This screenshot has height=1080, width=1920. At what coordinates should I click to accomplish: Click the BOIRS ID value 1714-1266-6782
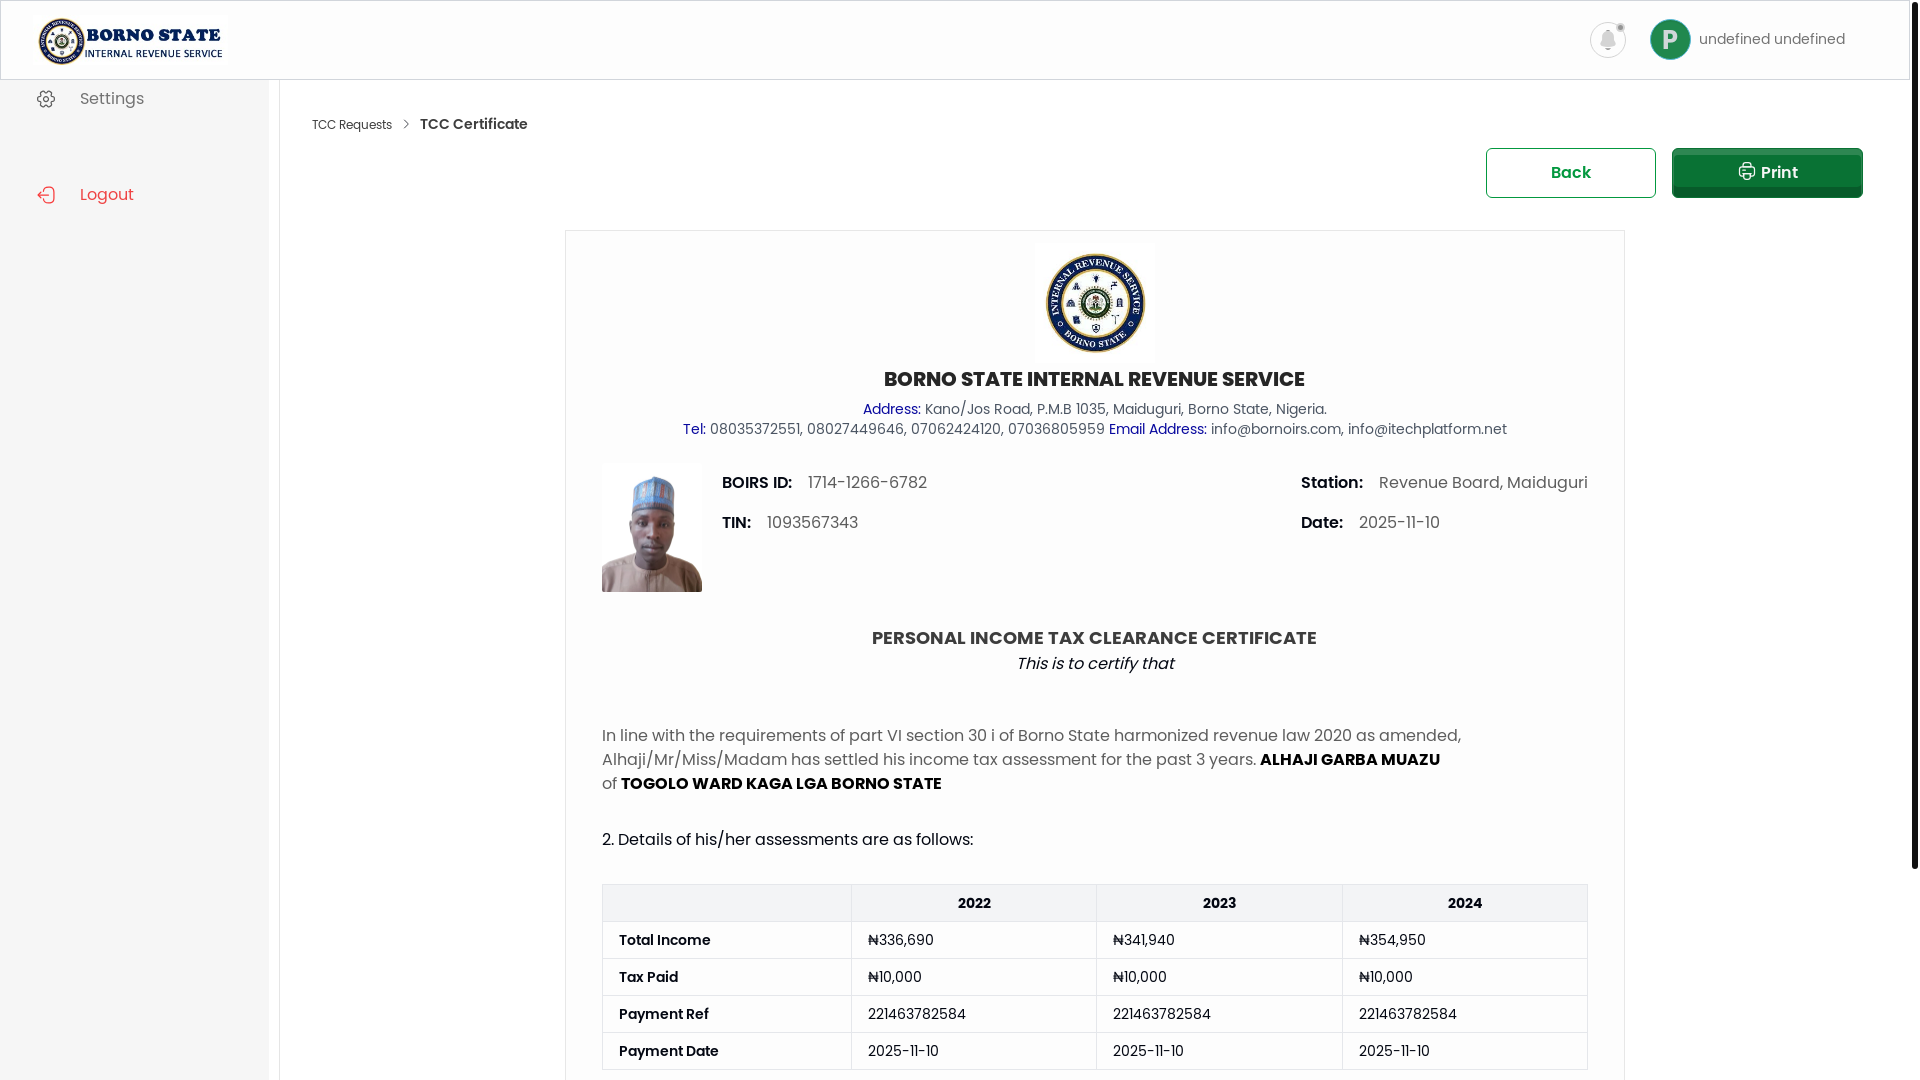(x=867, y=483)
